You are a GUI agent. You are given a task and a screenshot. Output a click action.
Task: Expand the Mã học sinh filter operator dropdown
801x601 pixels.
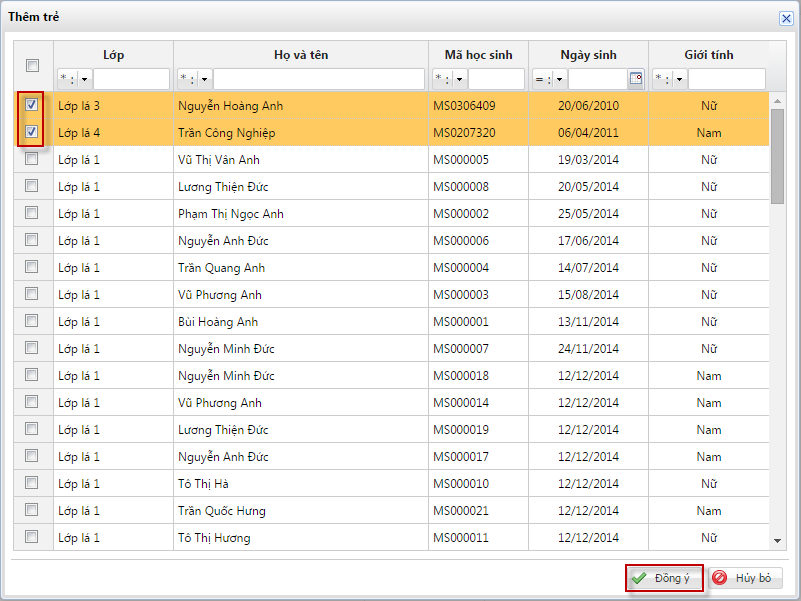pos(459,79)
